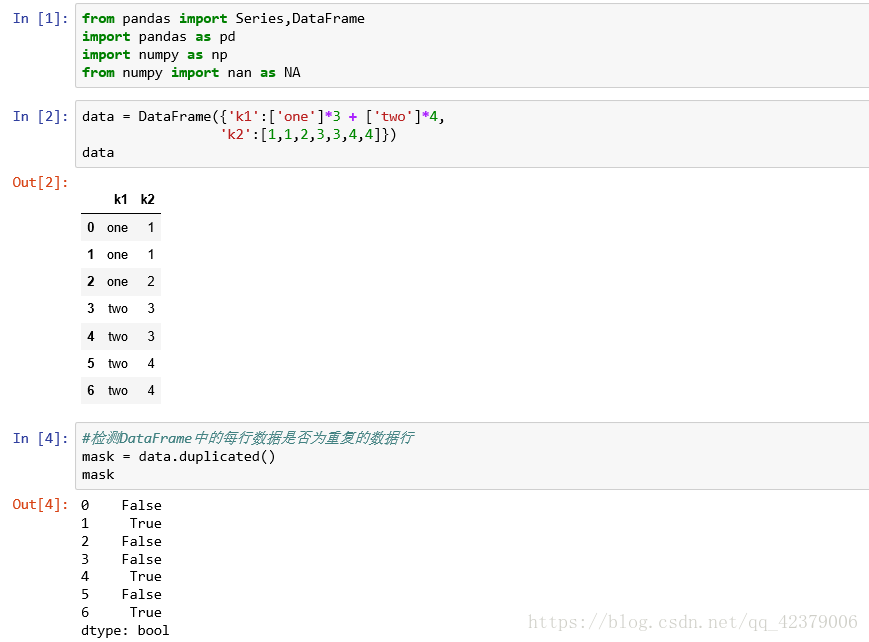This screenshot has width=869, height=642.
Task: Click the Chinese comment line in cell 4
Action: point(248,438)
